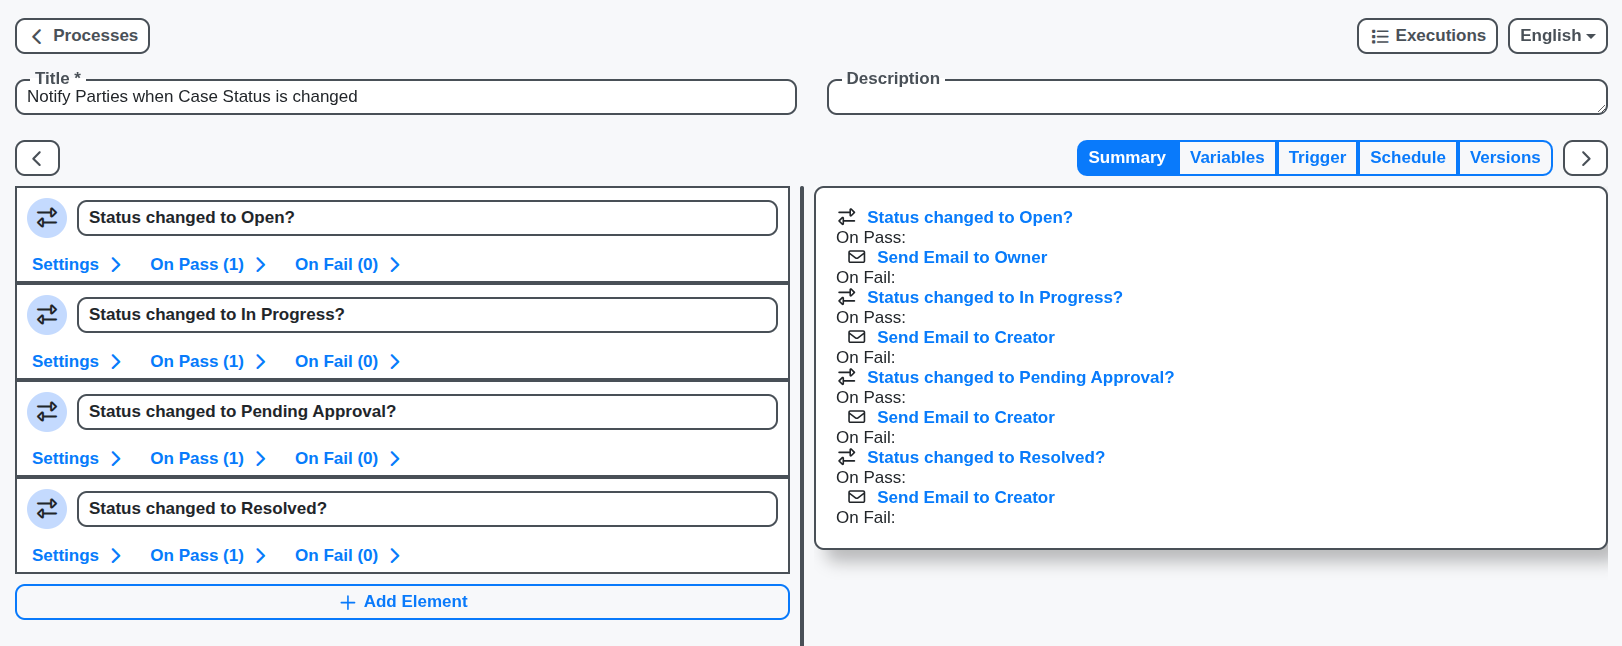Open the 'Send Email to Owner' summary link
The height and width of the screenshot is (646, 1622).
[961, 257]
